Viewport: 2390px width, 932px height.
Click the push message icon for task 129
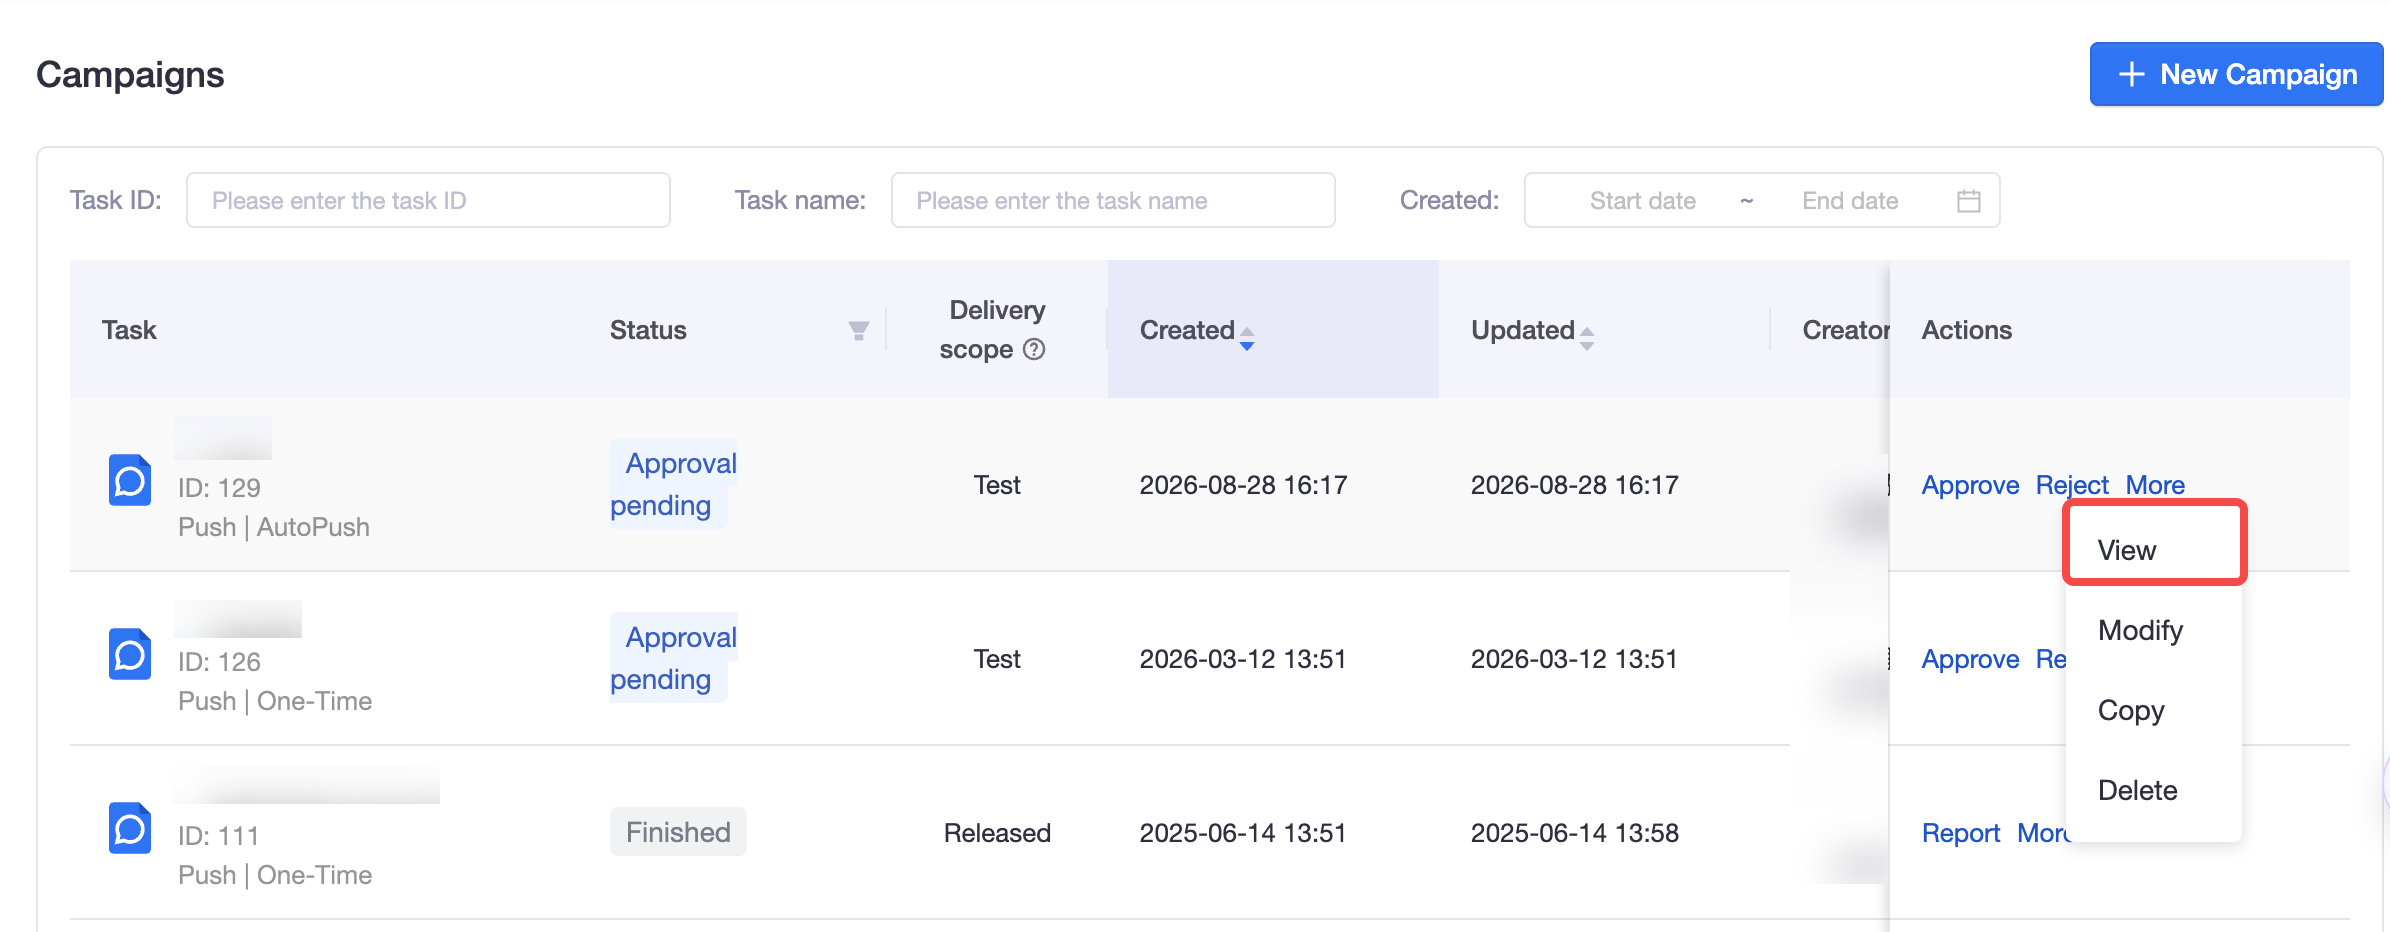[130, 480]
